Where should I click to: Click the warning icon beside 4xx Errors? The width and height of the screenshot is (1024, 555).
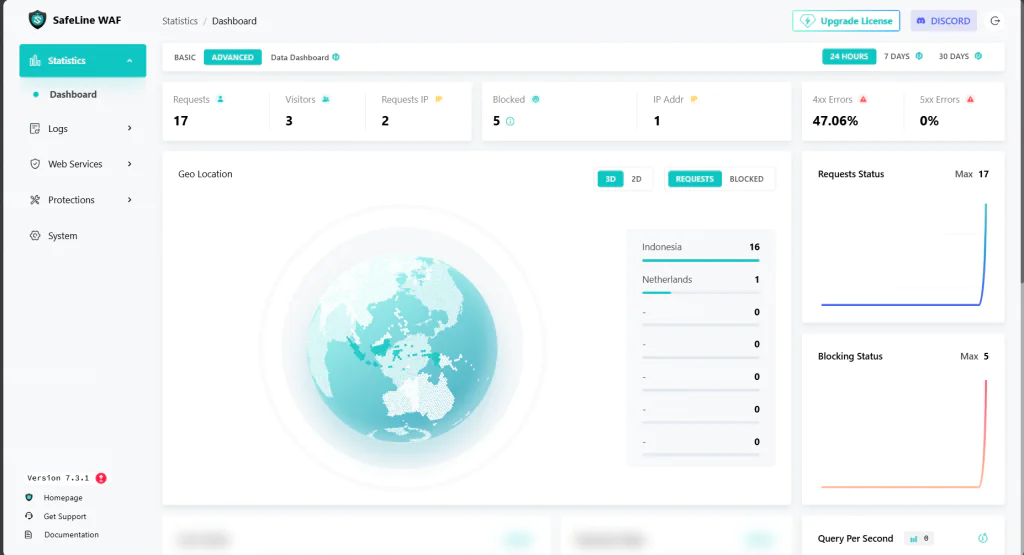863,99
